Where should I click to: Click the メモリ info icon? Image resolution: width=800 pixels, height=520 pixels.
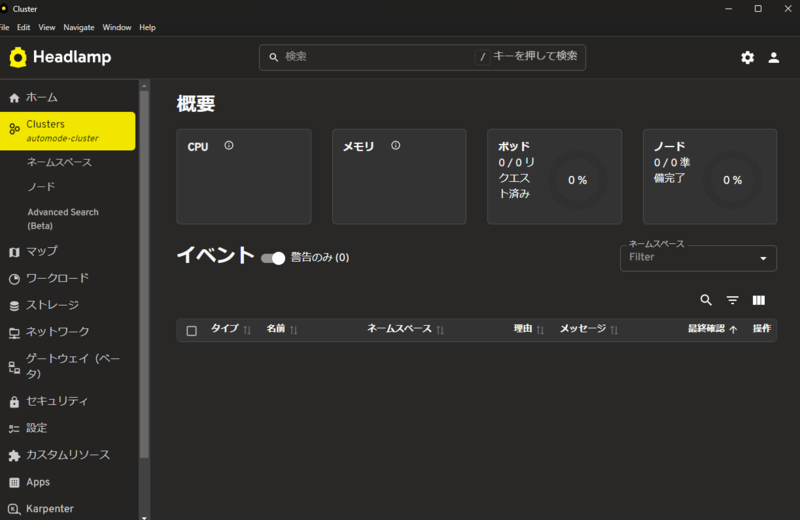395,145
